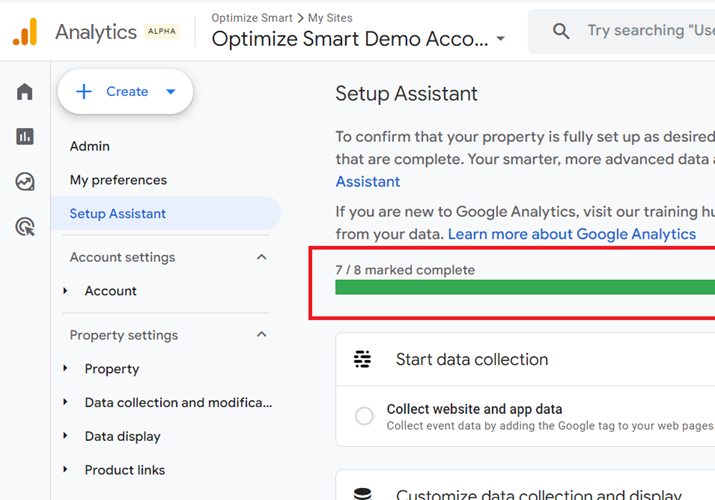Open Data collection and modifica... item

point(178,402)
